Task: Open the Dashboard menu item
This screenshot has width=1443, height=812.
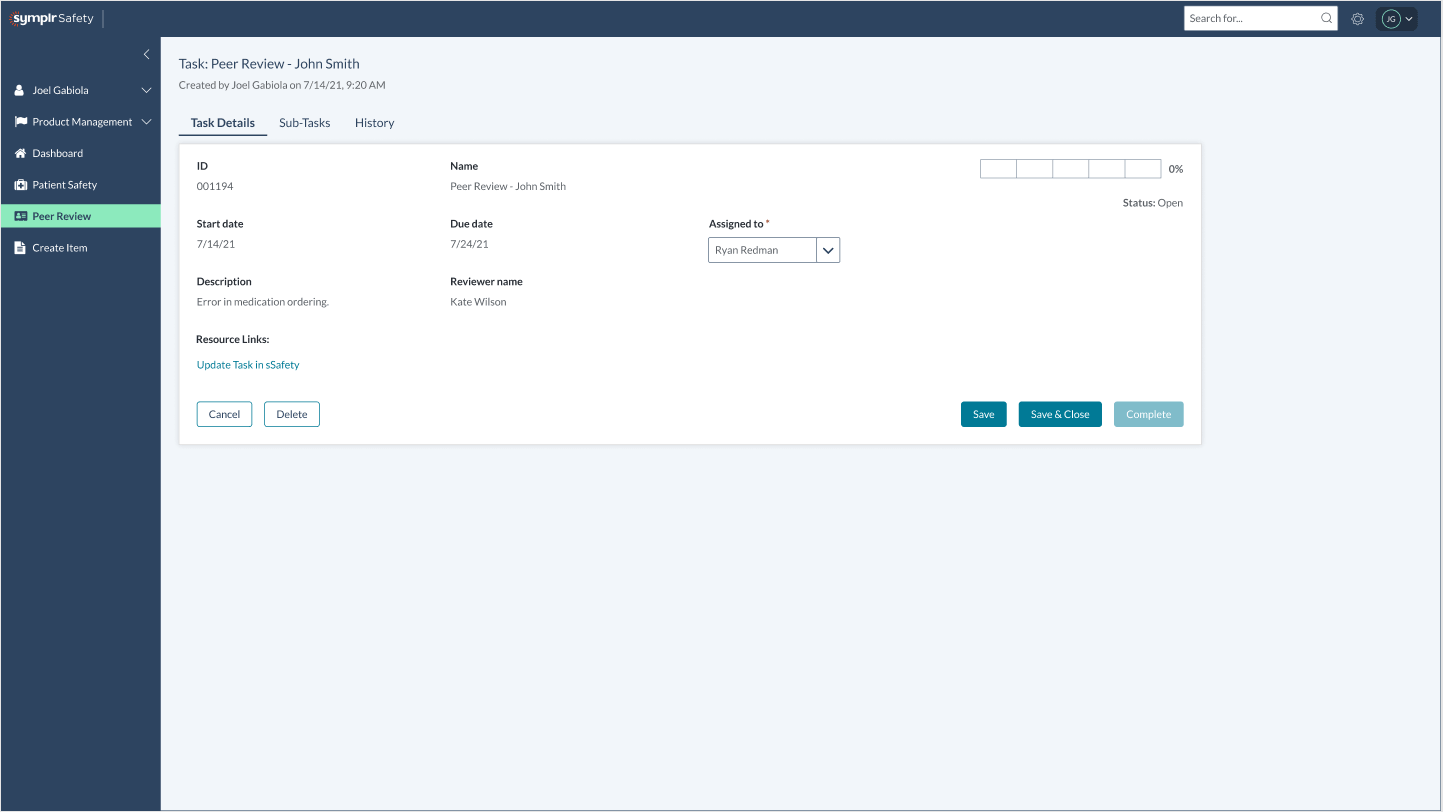Action: (x=80, y=153)
